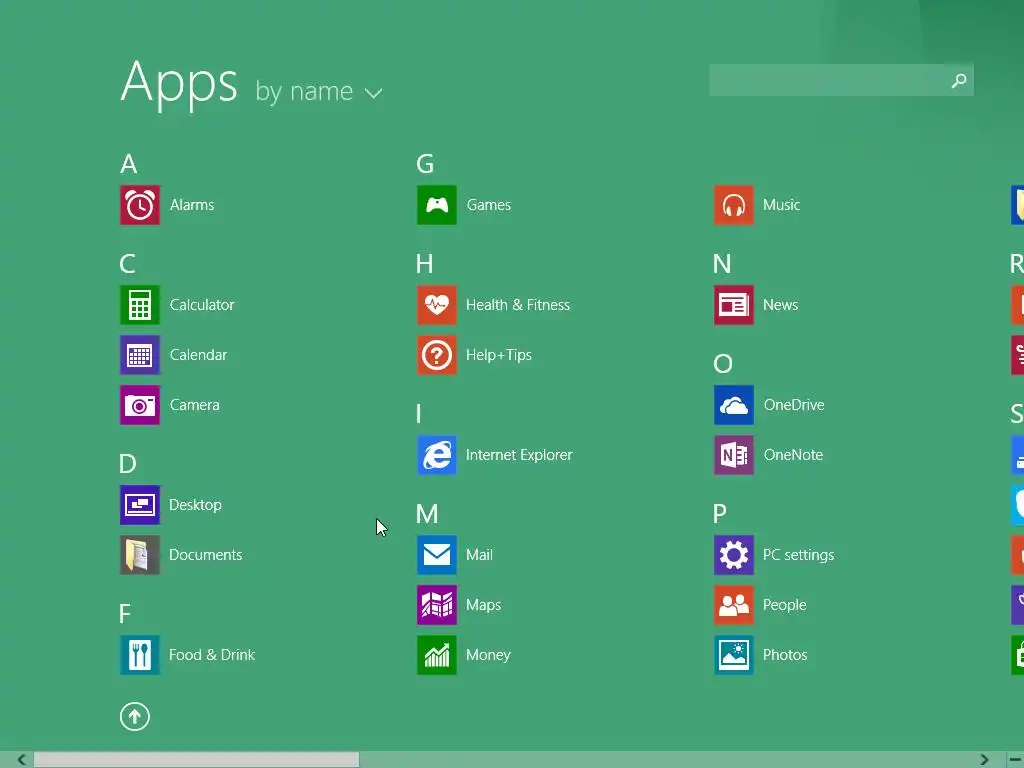
Task: Click the "PC settings" text label
Action: coord(799,555)
